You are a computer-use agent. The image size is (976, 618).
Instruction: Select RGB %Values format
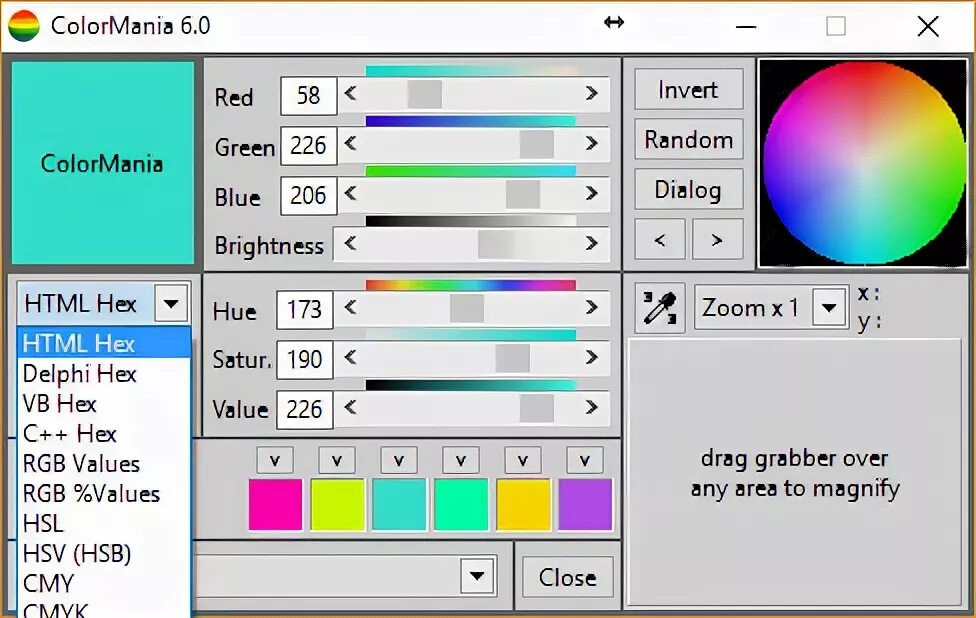click(x=104, y=494)
